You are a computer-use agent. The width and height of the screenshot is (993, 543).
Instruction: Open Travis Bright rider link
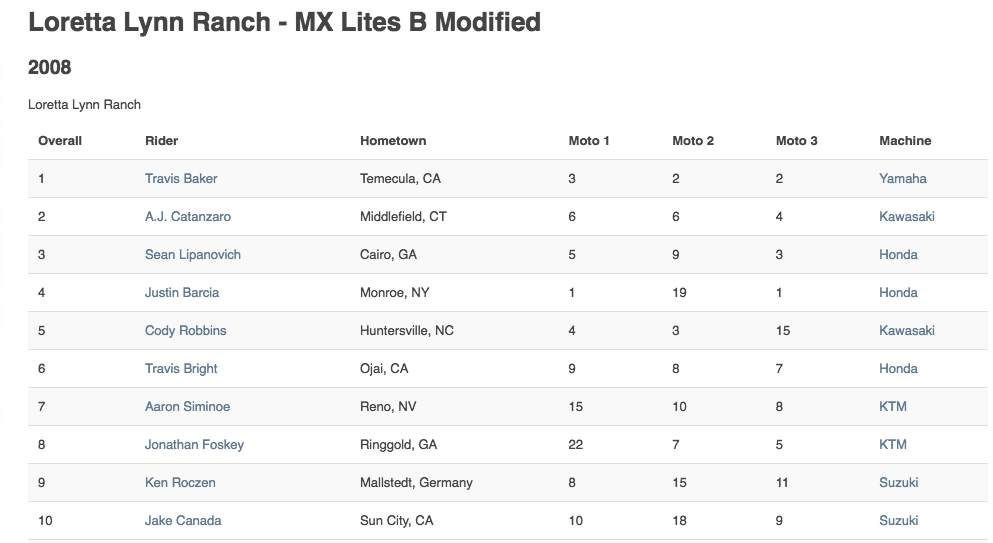point(180,369)
